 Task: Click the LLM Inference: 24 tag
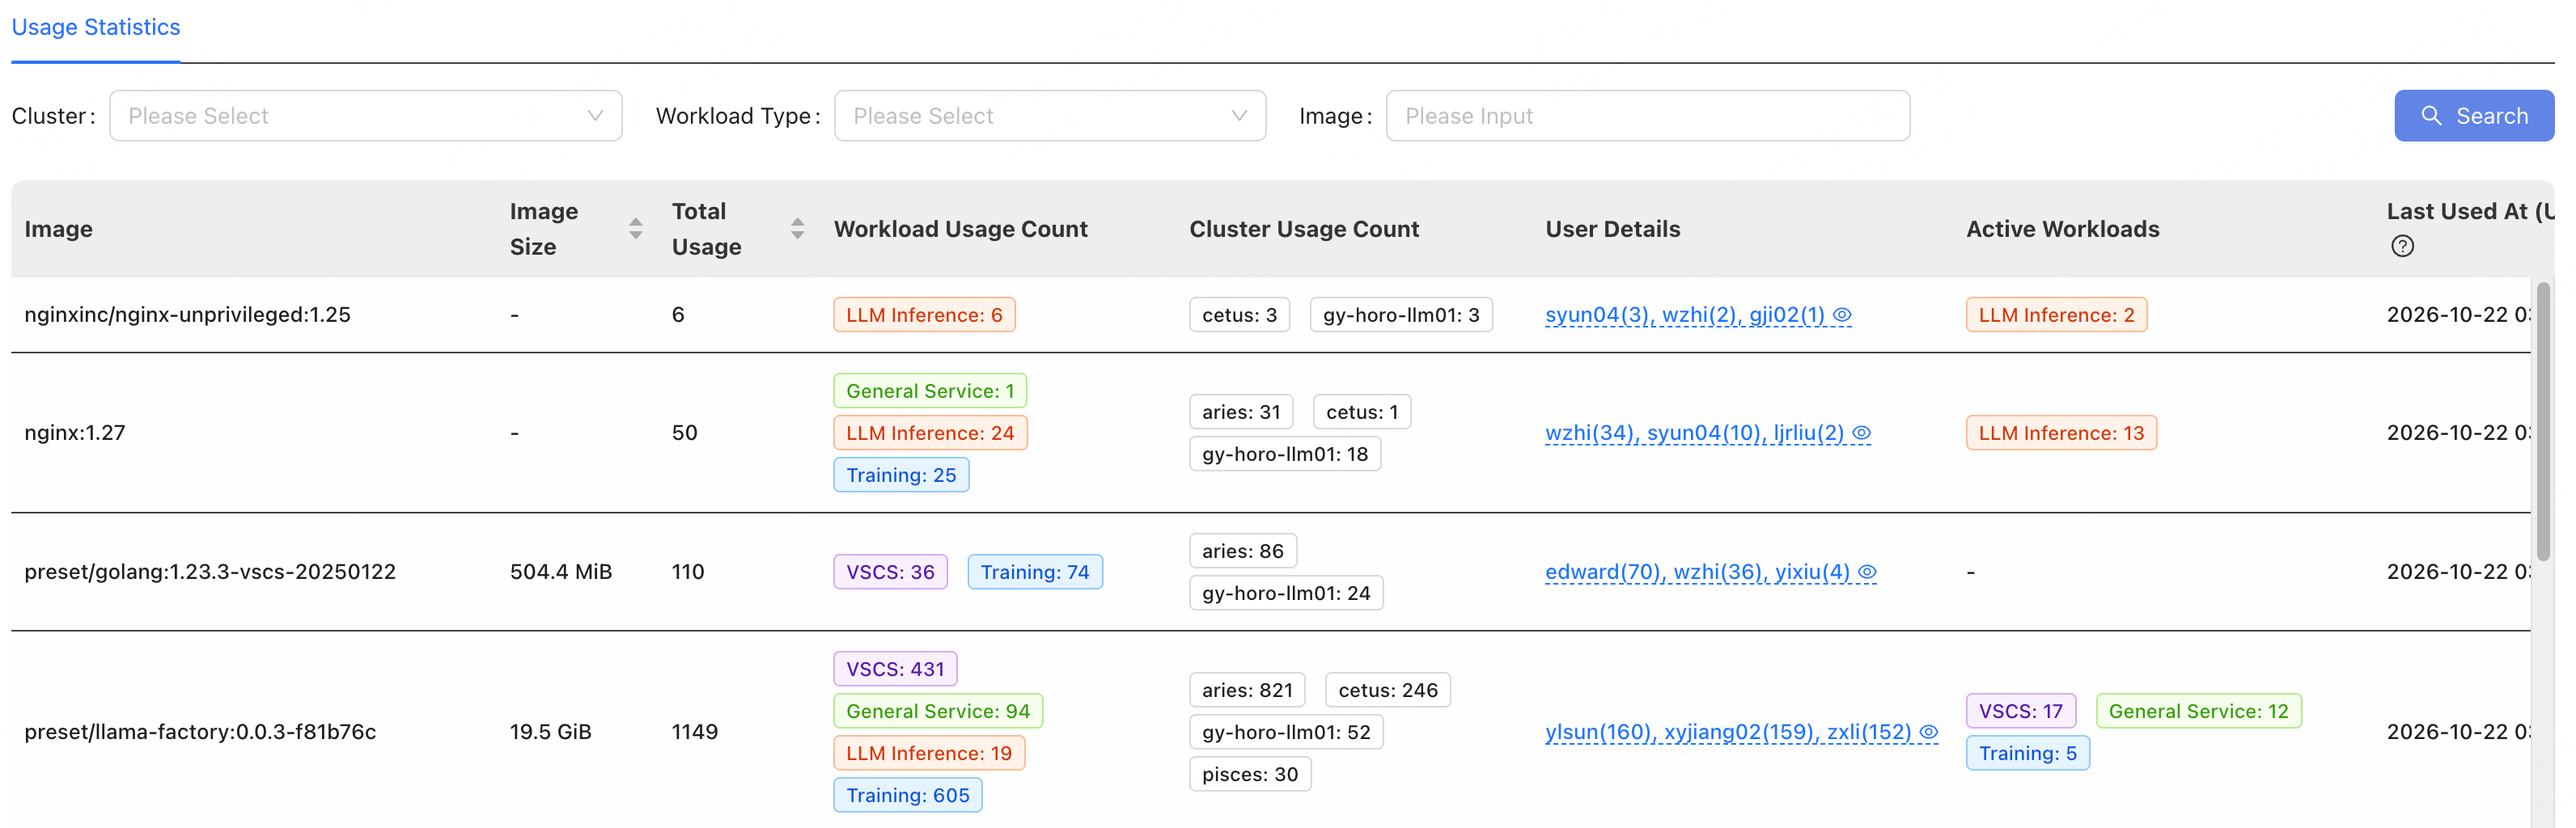click(930, 433)
